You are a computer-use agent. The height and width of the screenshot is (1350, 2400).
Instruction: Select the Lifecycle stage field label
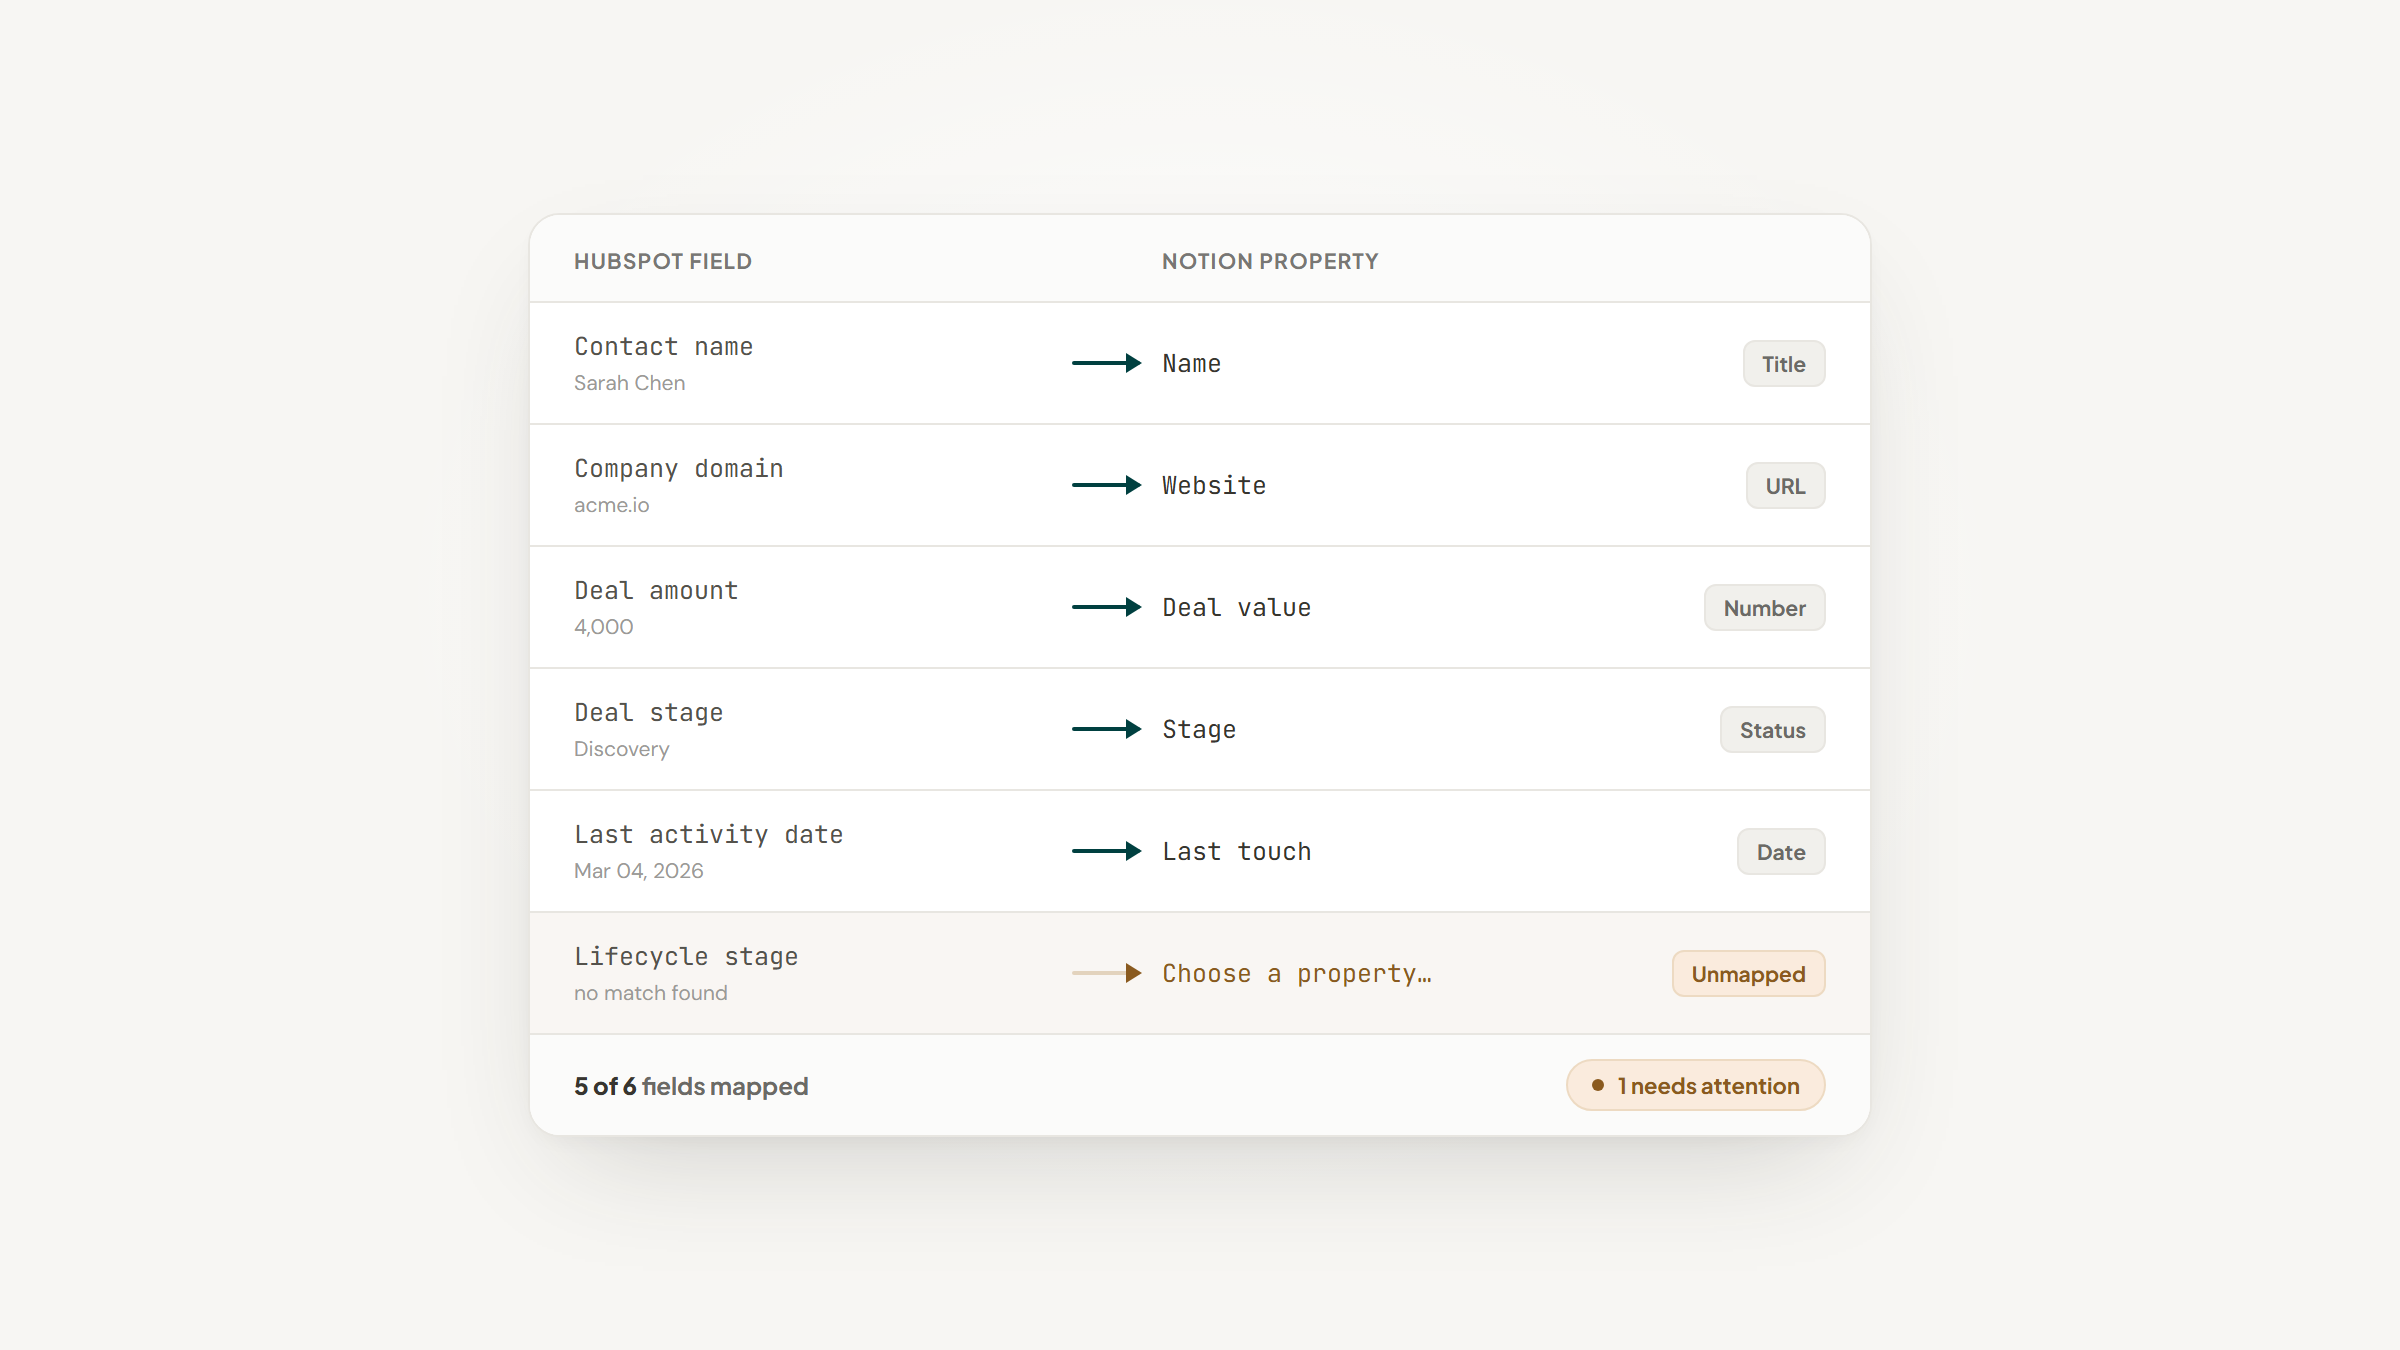click(x=686, y=957)
